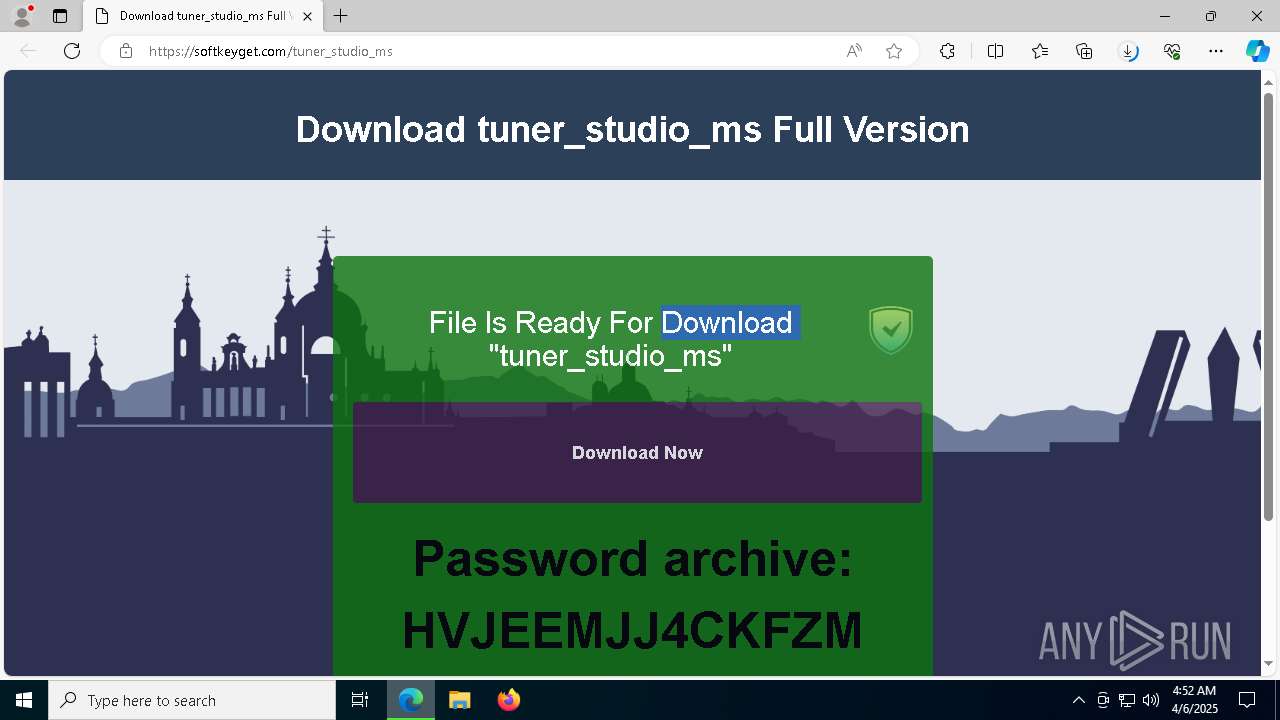Open volume tray icon
The height and width of the screenshot is (720, 1280).
click(1151, 700)
